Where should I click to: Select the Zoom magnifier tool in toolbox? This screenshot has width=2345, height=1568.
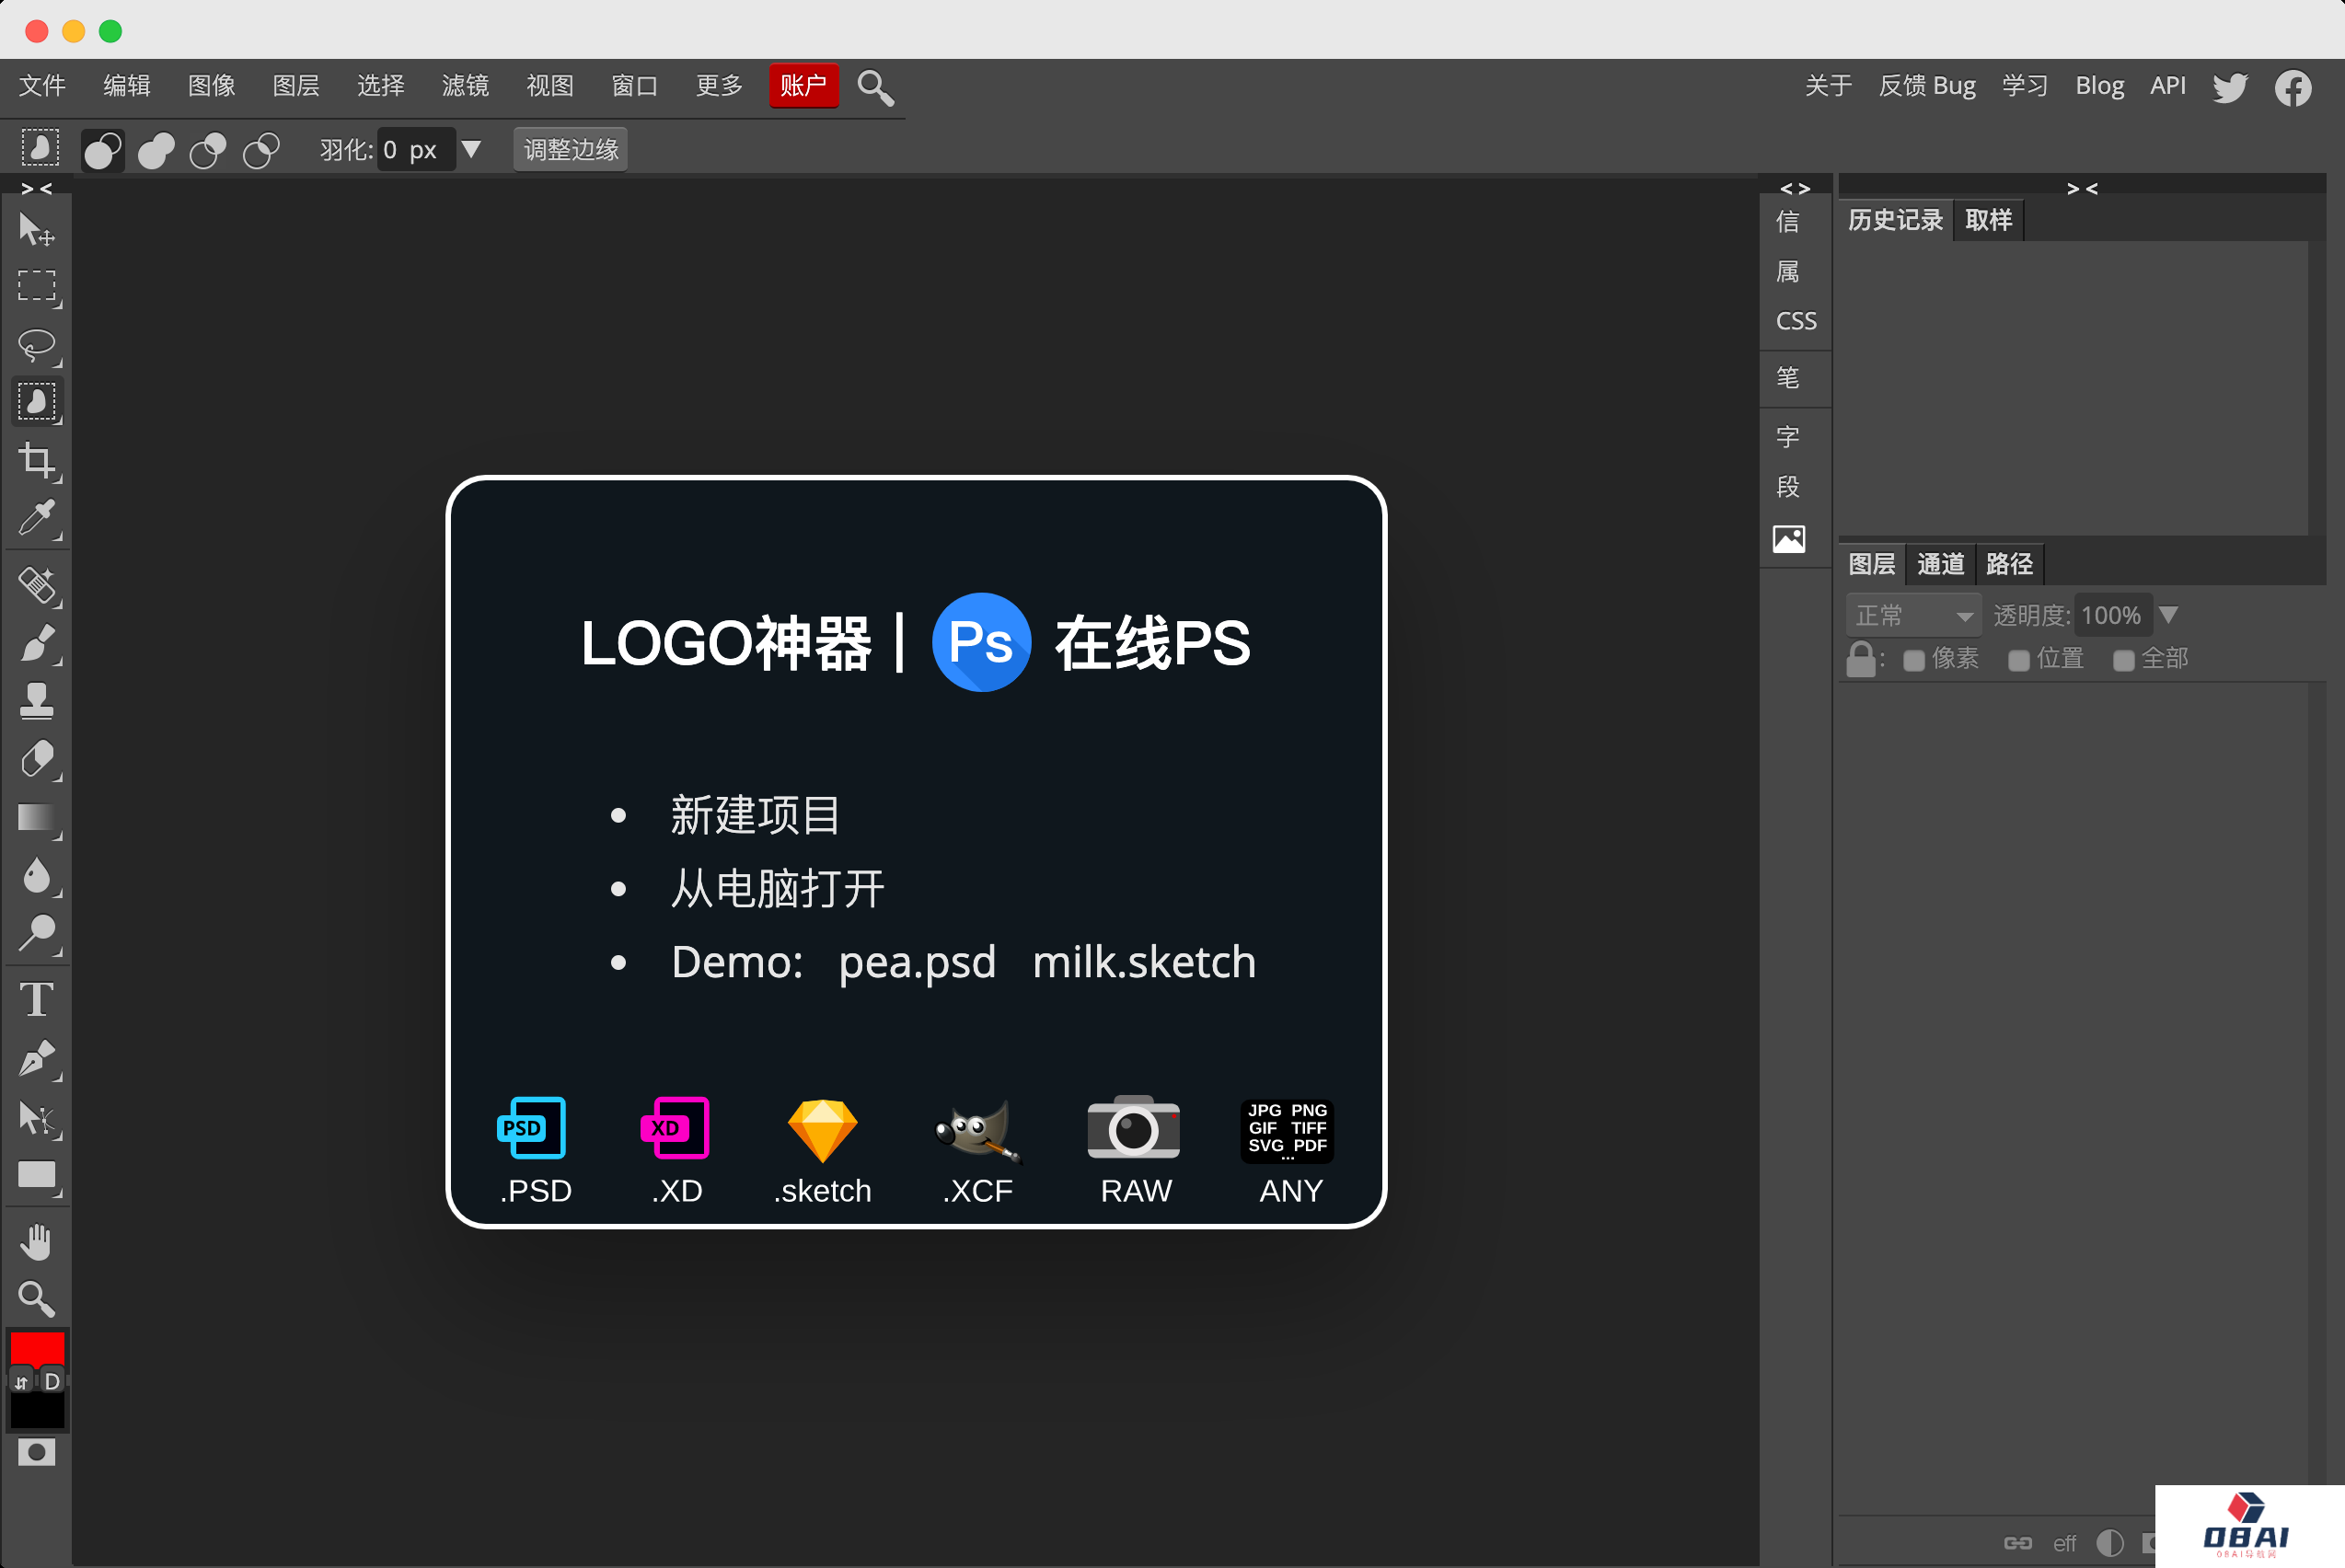click(37, 1299)
